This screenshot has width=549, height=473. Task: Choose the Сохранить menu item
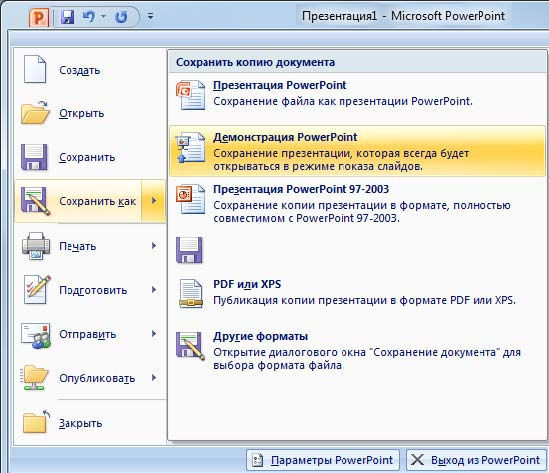click(x=90, y=157)
